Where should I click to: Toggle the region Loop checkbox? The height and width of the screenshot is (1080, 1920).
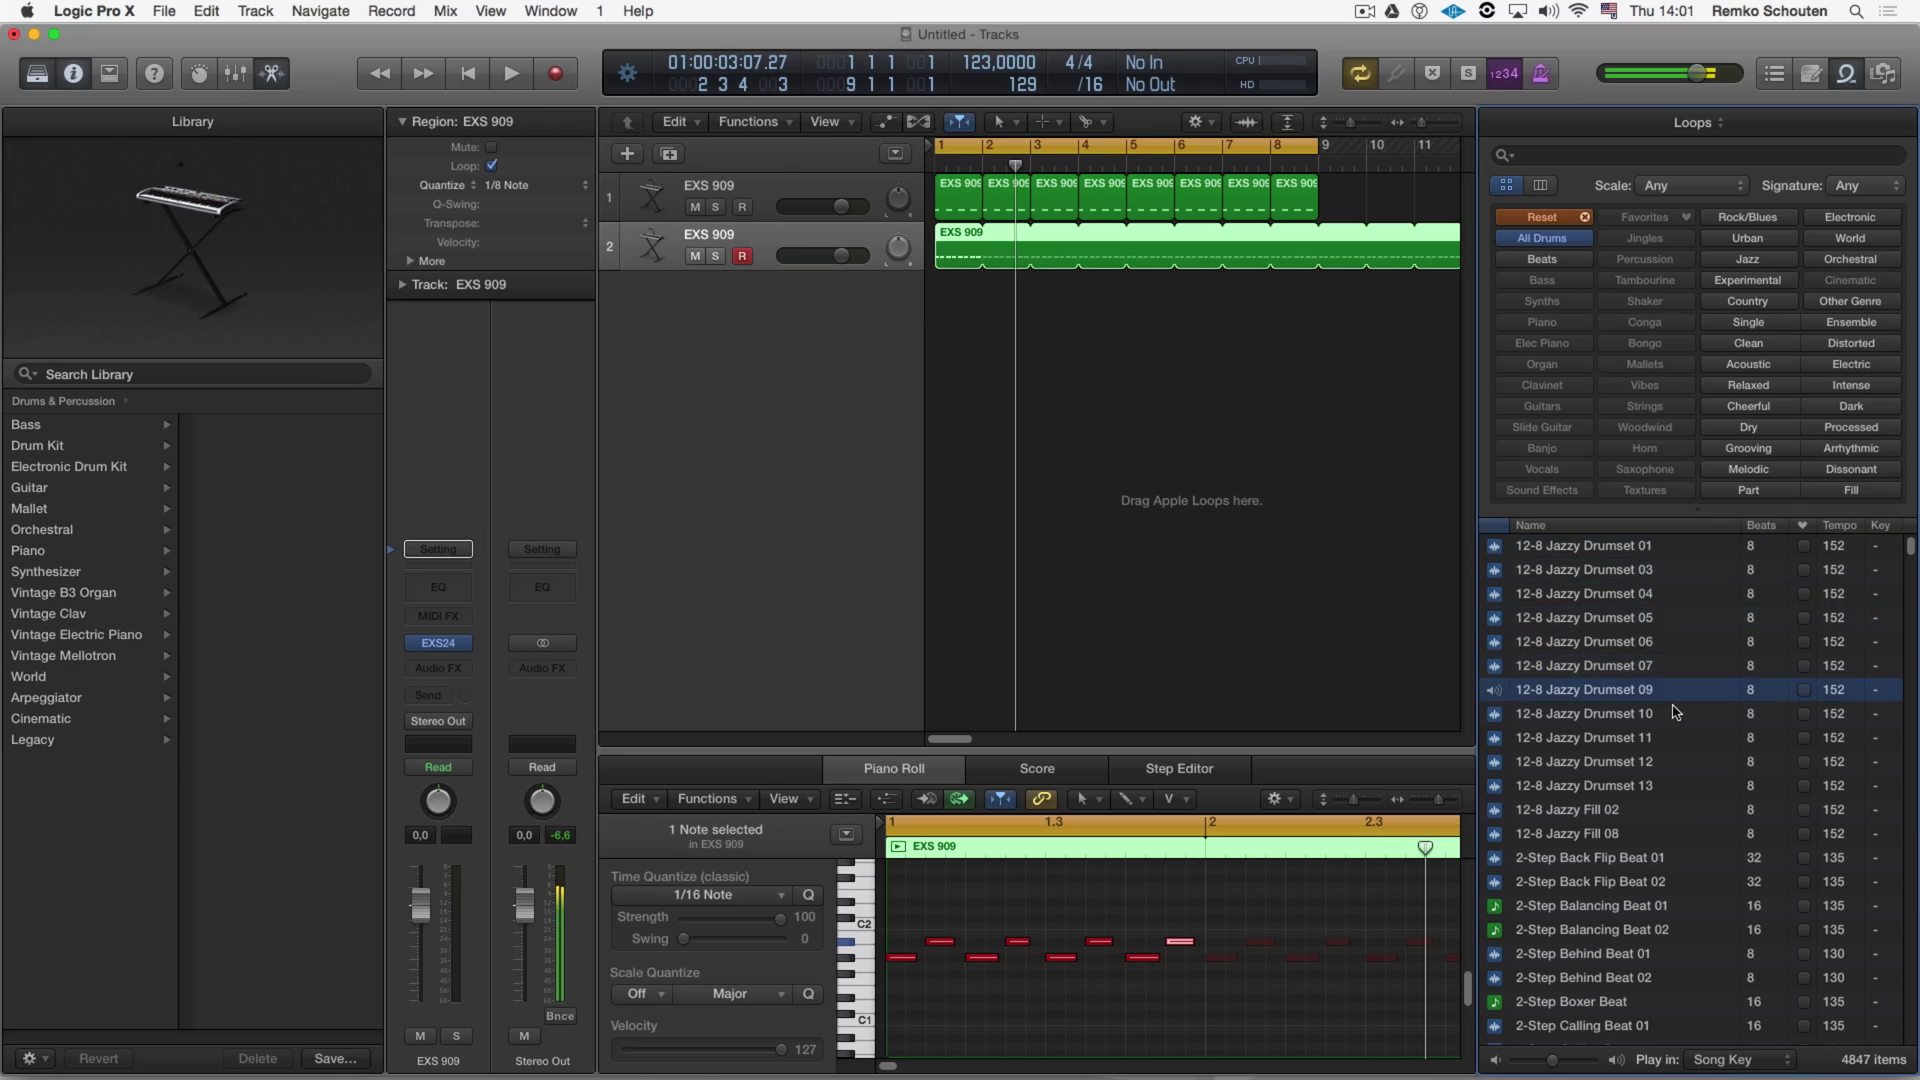(491, 165)
